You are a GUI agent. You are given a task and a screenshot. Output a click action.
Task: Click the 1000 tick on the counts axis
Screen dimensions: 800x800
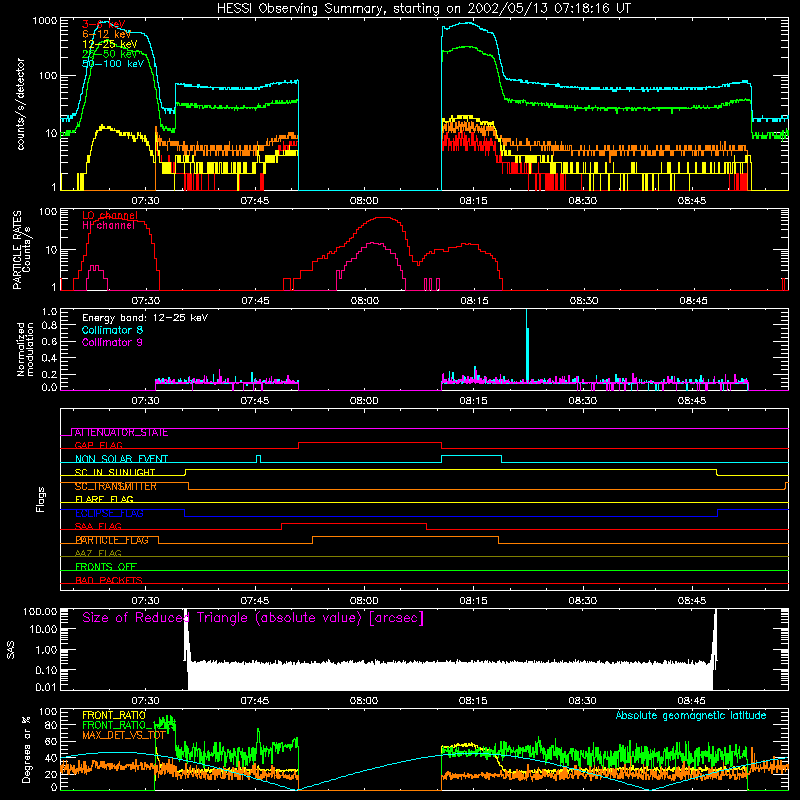point(45,21)
